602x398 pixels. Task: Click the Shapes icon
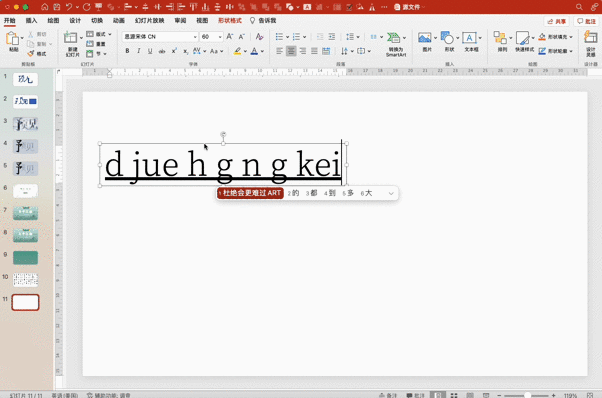point(447,38)
